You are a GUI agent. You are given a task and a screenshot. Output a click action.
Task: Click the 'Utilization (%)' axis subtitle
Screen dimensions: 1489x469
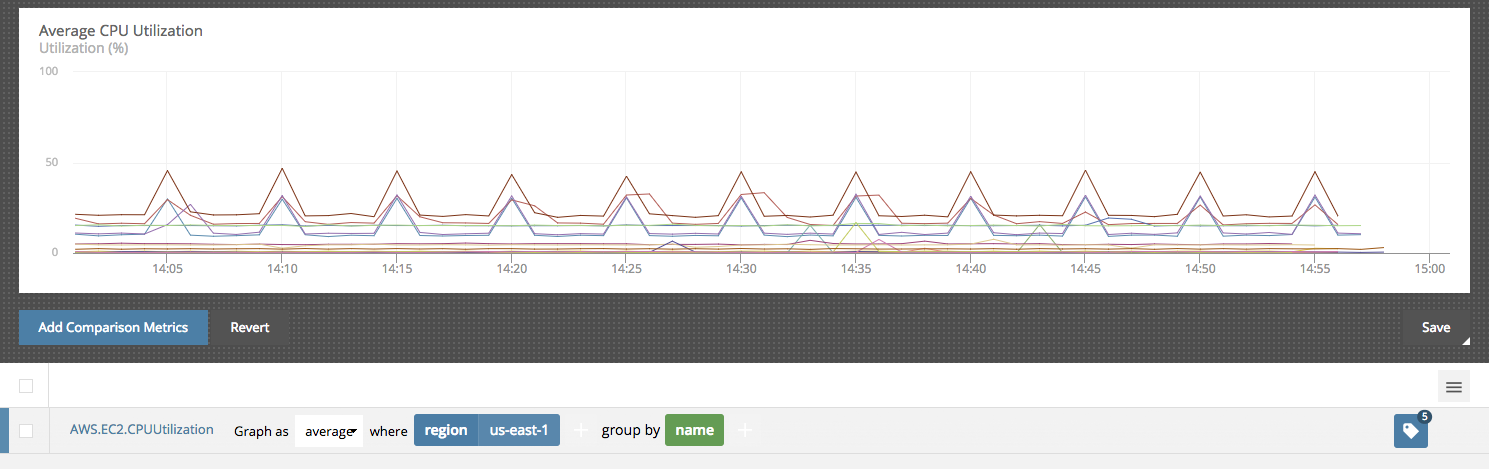(x=83, y=48)
